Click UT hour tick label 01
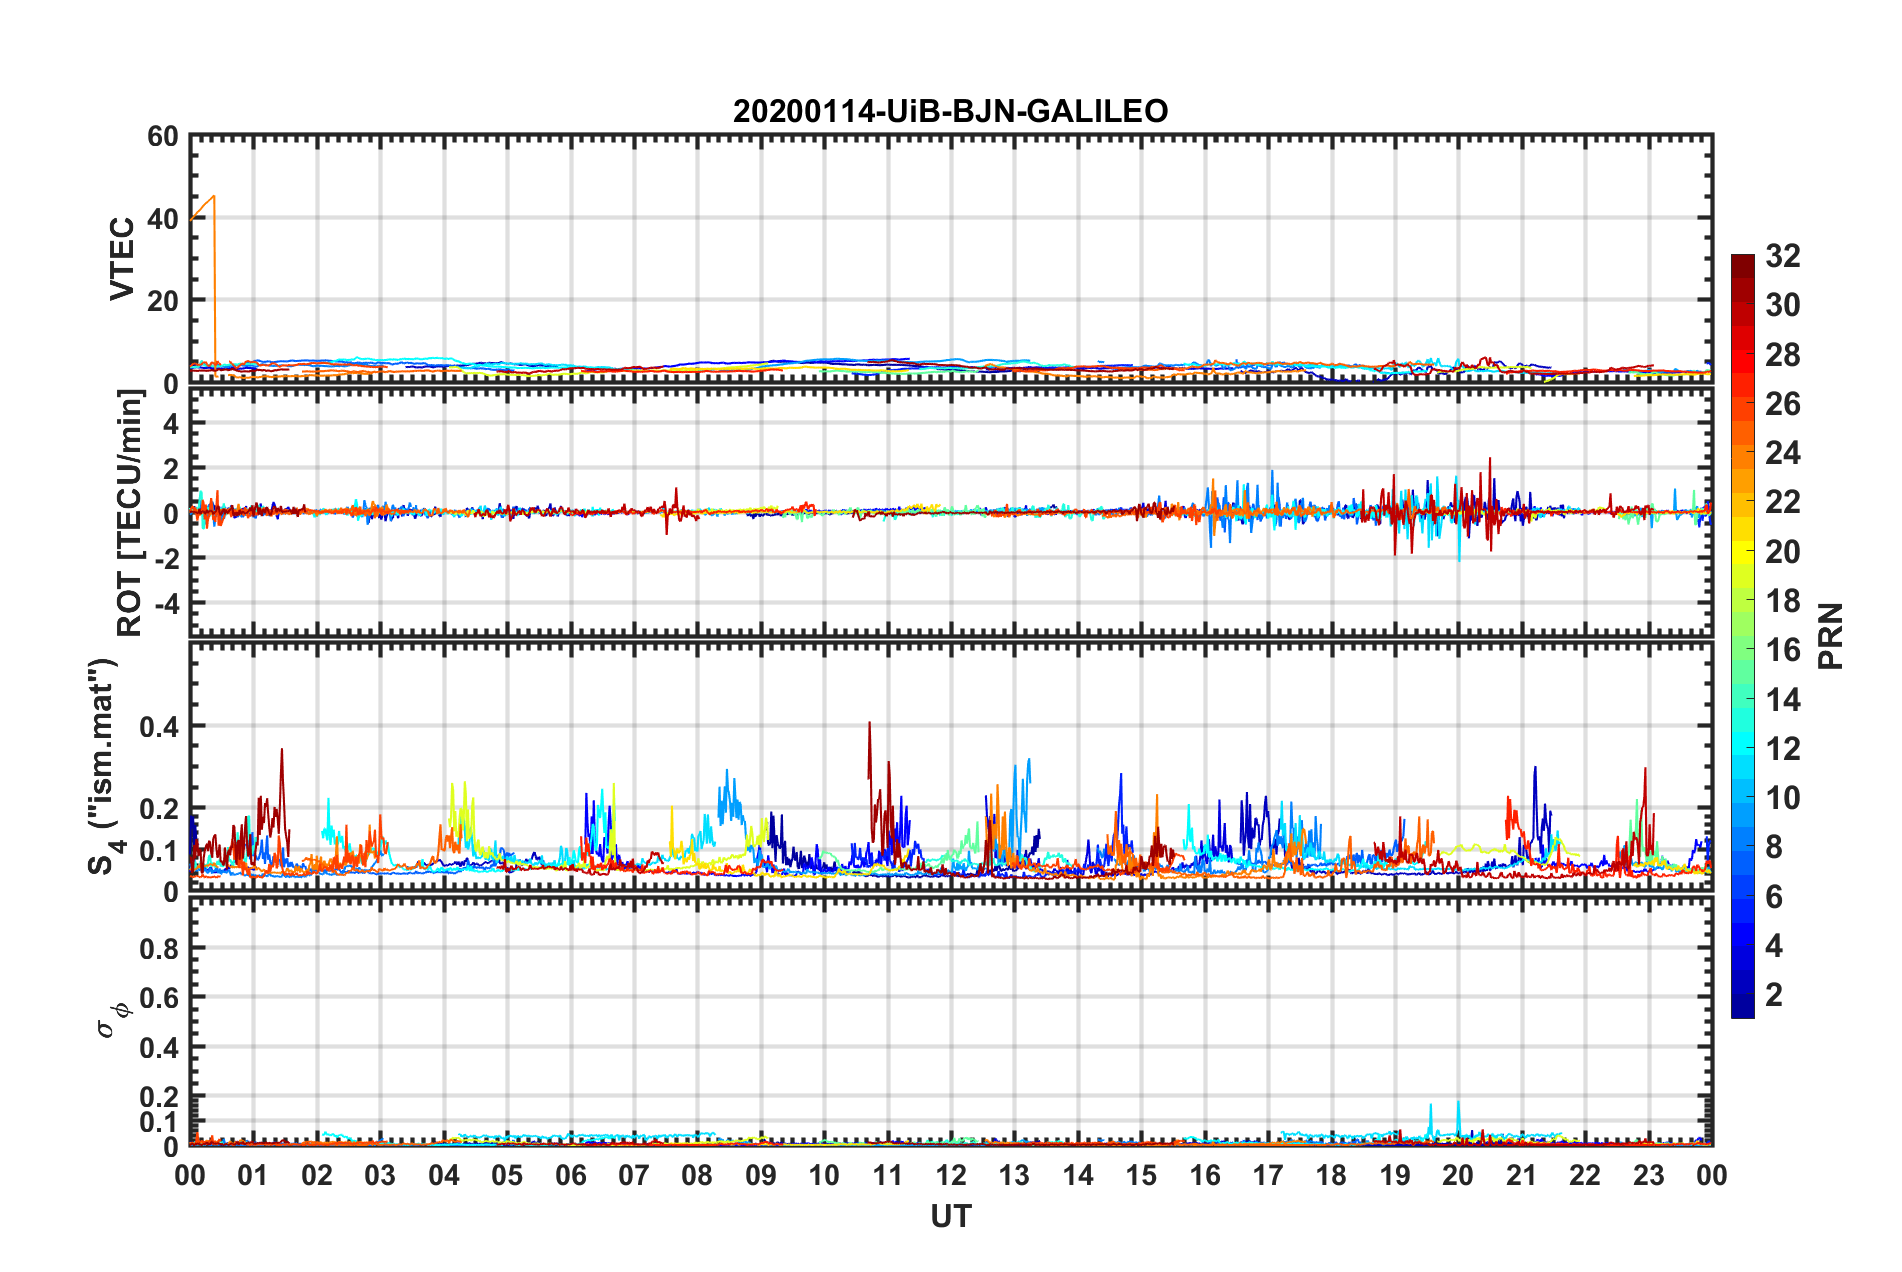The image size is (1902, 1272). pos(253,1175)
